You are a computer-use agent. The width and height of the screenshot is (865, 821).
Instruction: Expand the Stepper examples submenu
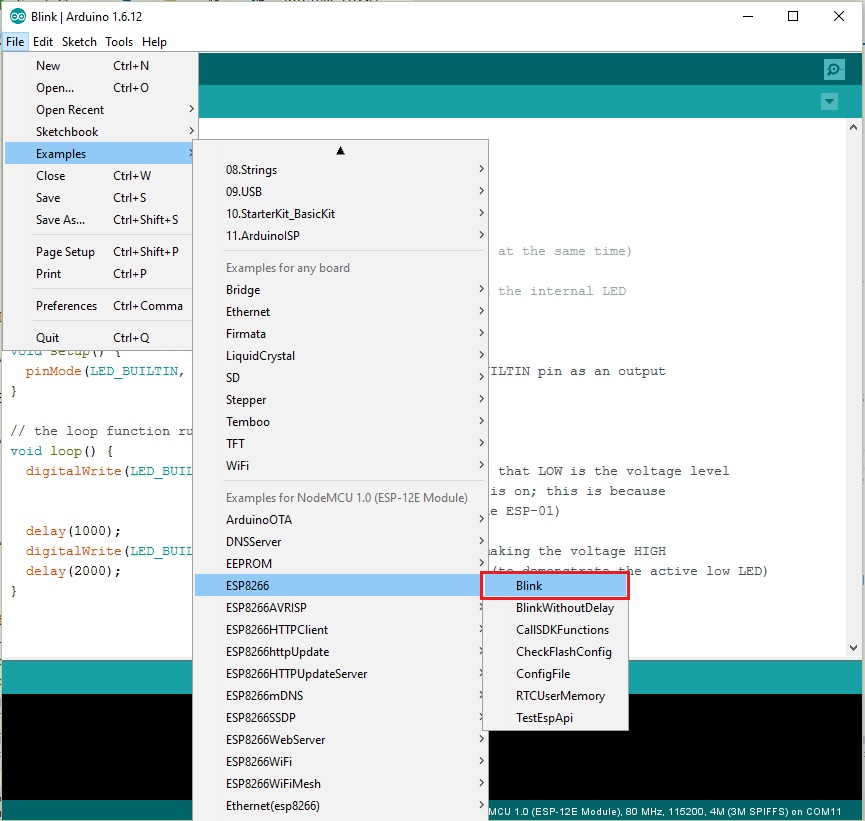[341, 400]
